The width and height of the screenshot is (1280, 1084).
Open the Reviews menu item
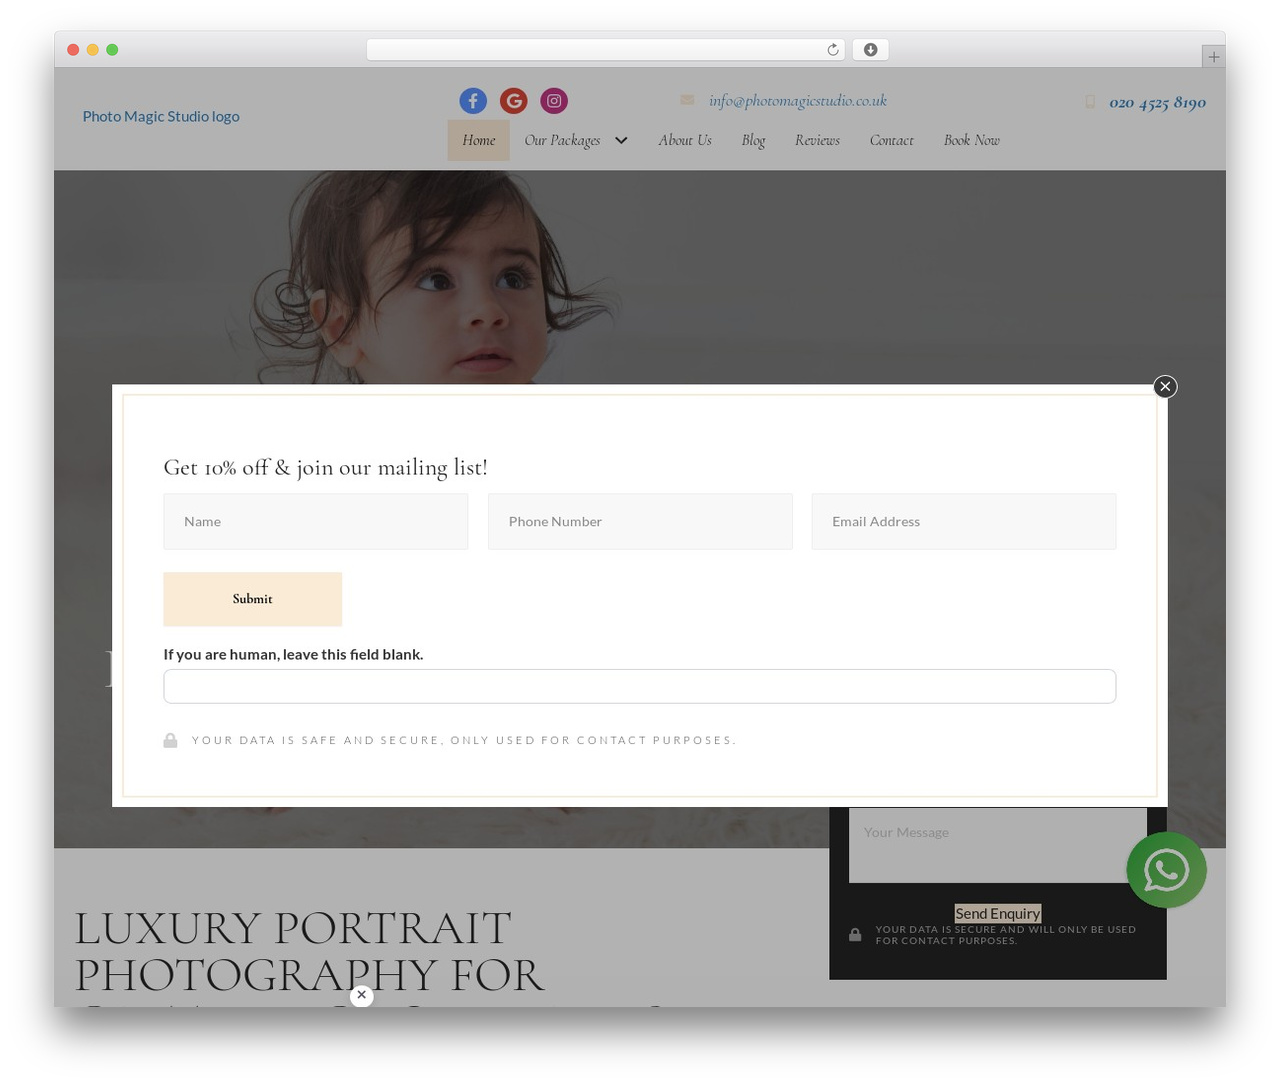pyautogui.click(x=817, y=140)
